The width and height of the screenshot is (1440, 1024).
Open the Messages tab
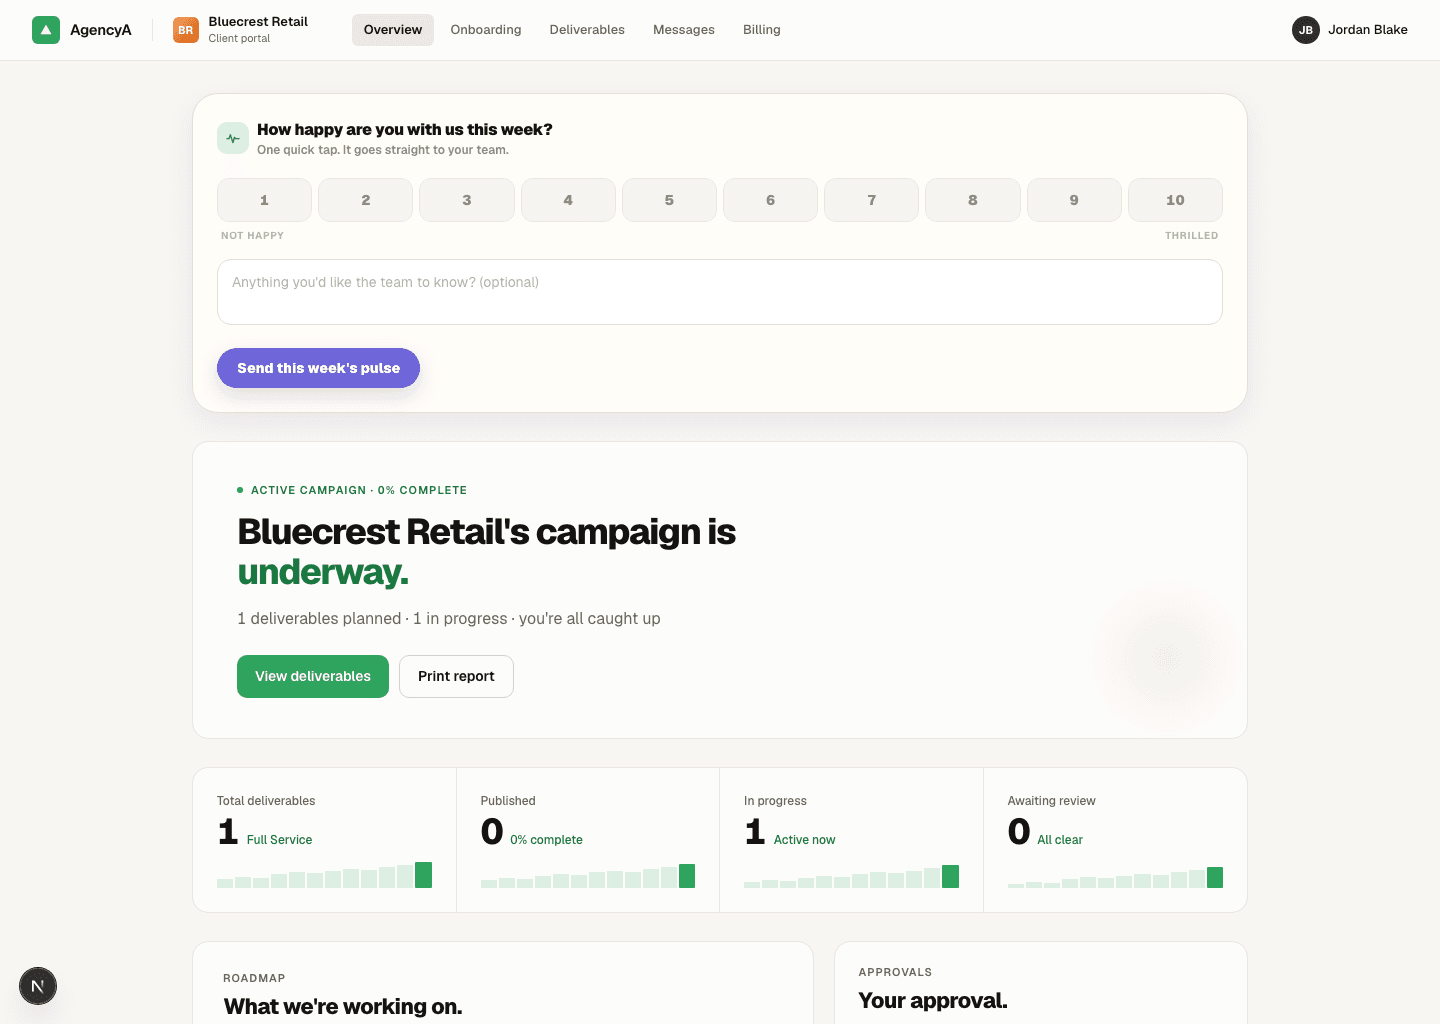point(684,30)
